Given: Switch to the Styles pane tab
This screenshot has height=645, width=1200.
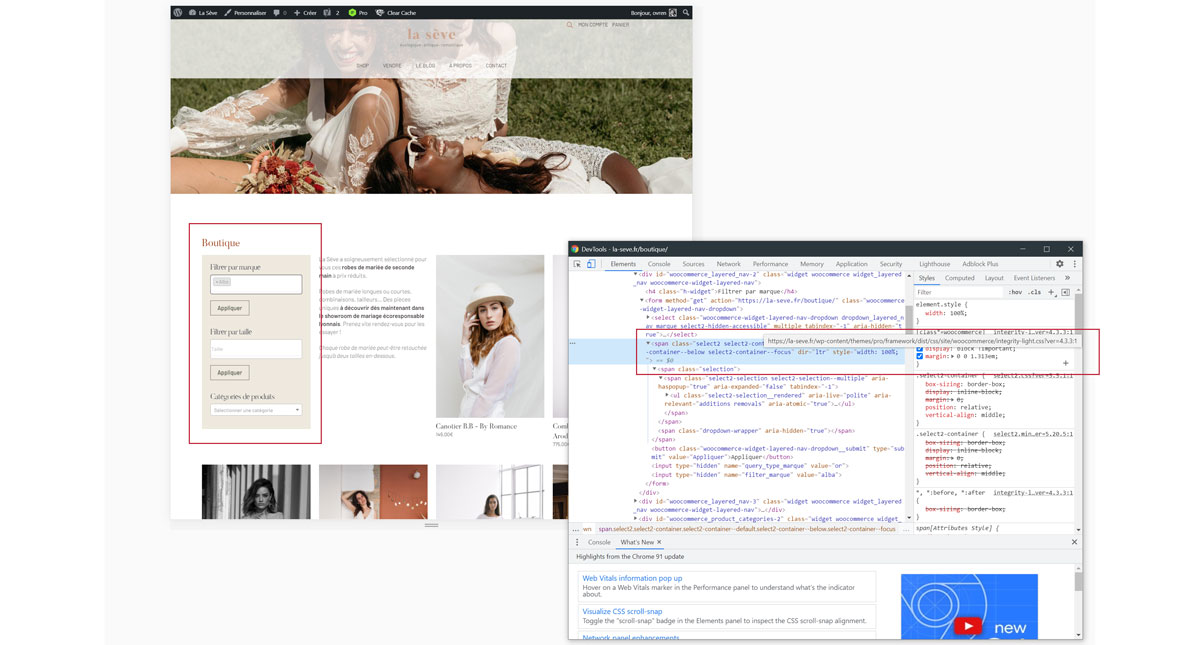Looking at the screenshot, I should (x=927, y=278).
